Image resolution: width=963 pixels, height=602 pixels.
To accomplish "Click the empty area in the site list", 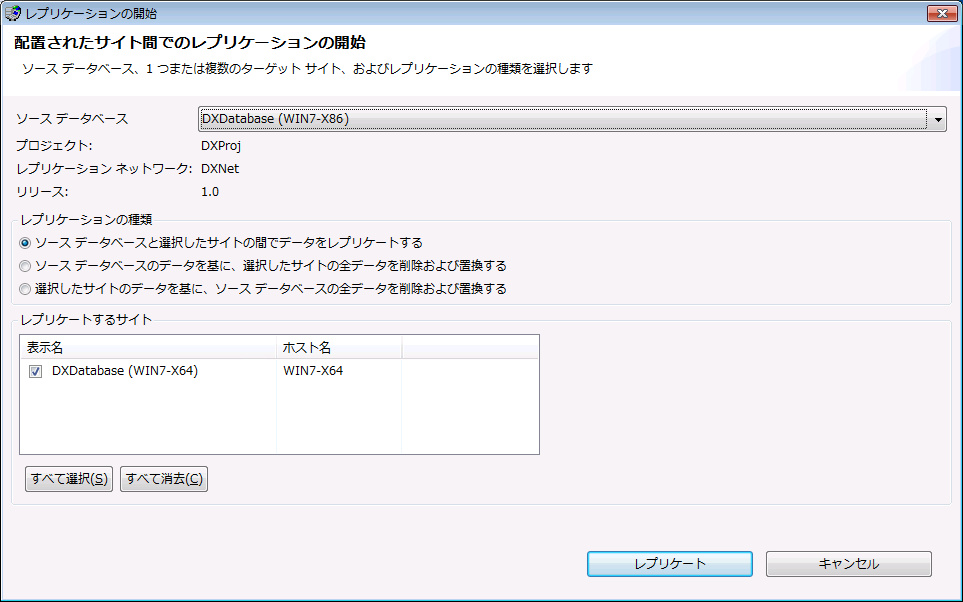I will point(280,420).
